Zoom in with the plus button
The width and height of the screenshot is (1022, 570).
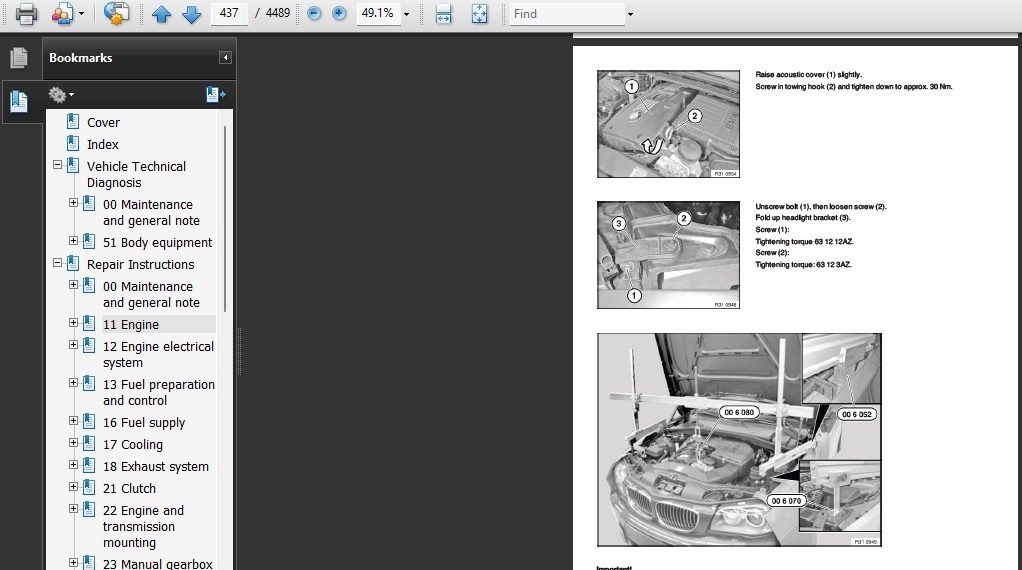pos(339,13)
